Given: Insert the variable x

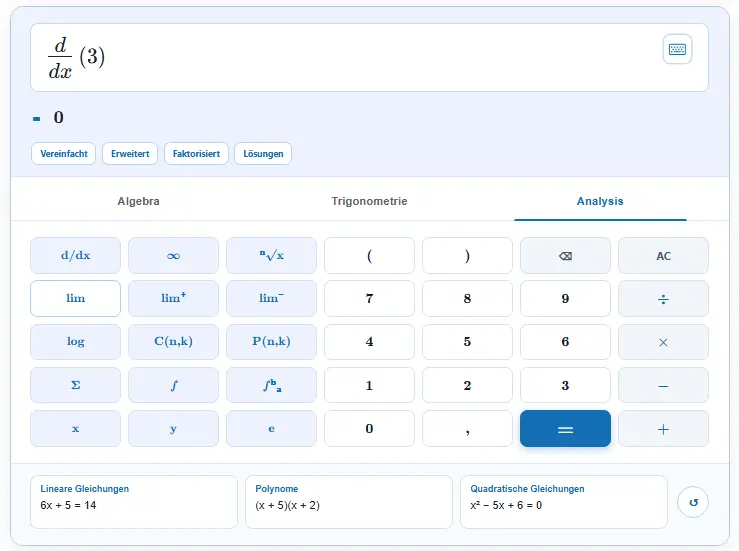Looking at the screenshot, I should point(75,428).
